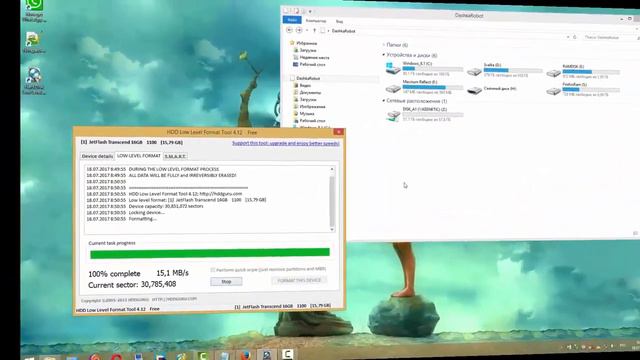Screen dimensions: 640x360
Task: Go up one folder level in Explorer
Action: tap(314, 31)
